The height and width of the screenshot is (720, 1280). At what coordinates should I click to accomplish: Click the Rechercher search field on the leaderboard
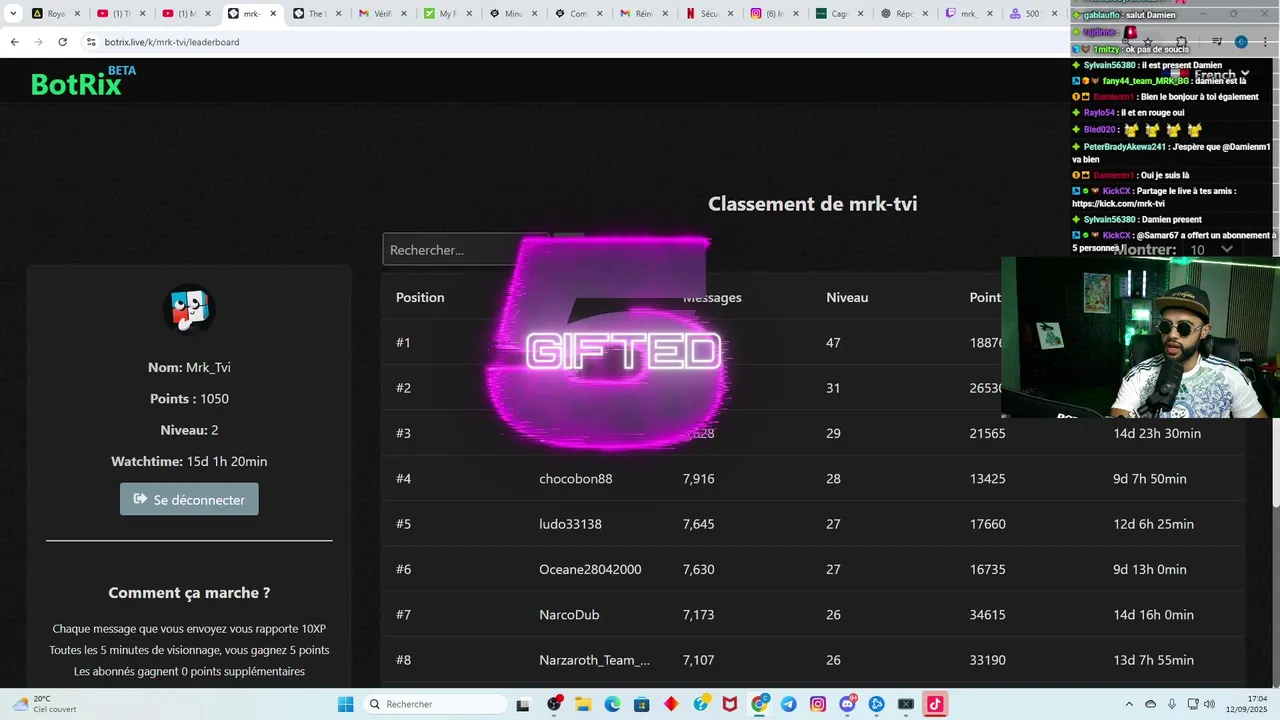click(x=465, y=249)
